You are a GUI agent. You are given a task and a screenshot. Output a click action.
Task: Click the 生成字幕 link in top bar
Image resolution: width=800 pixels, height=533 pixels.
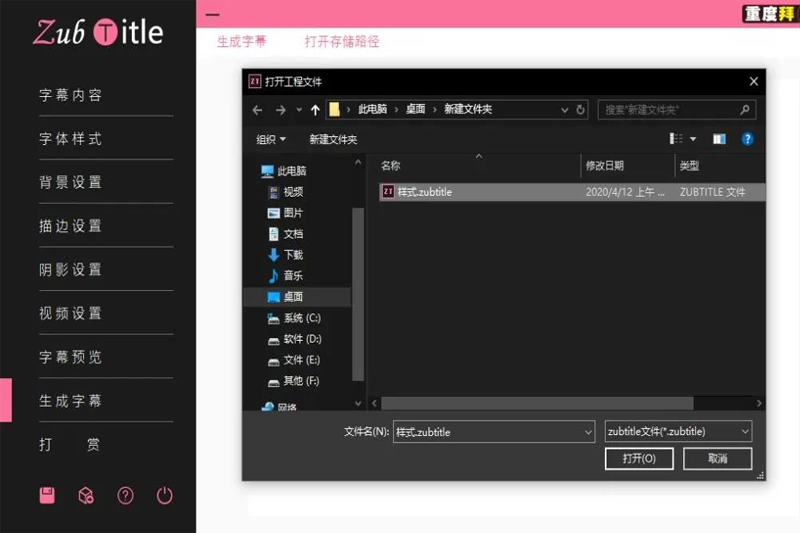click(x=241, y=41)
